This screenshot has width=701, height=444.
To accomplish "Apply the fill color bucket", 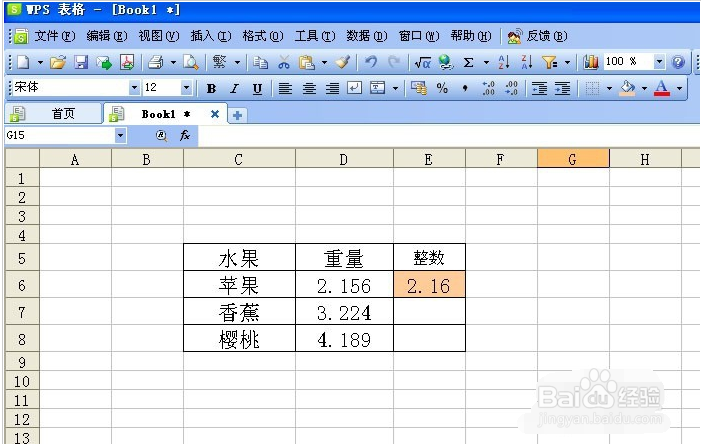I will tap(627, 88).
